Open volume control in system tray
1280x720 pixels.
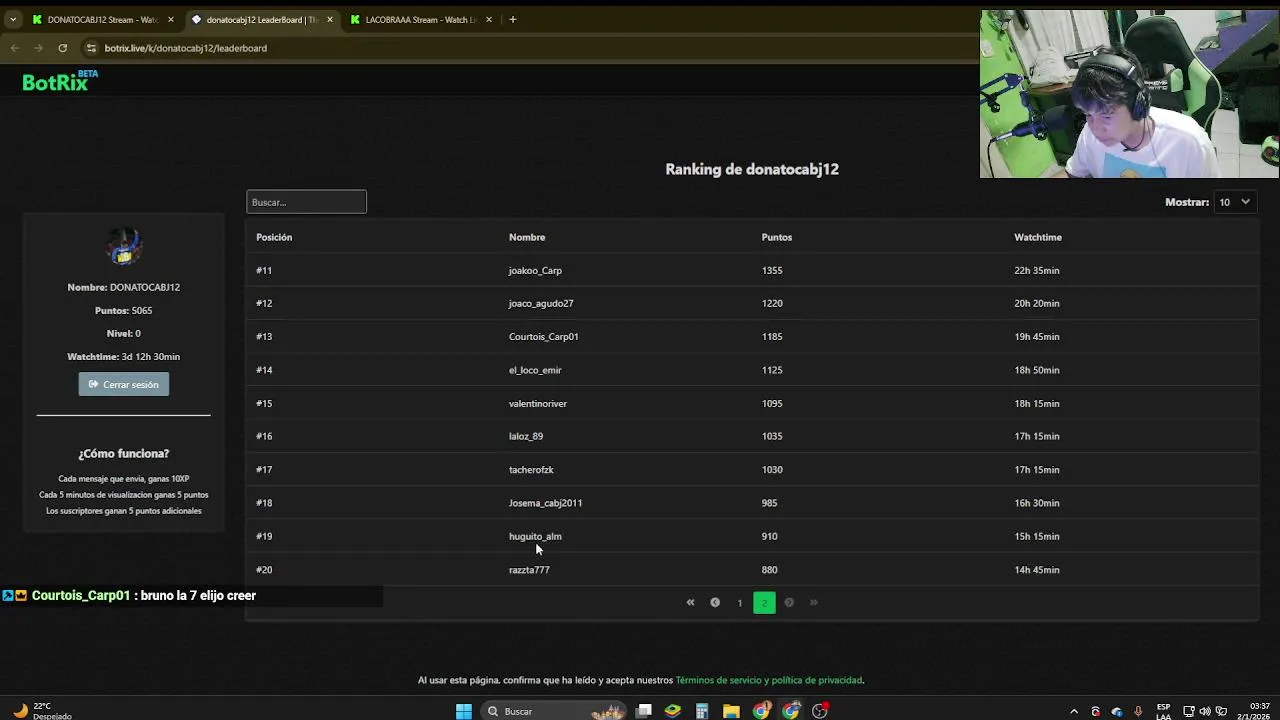pyautogui.click(x=1204, y=711)
